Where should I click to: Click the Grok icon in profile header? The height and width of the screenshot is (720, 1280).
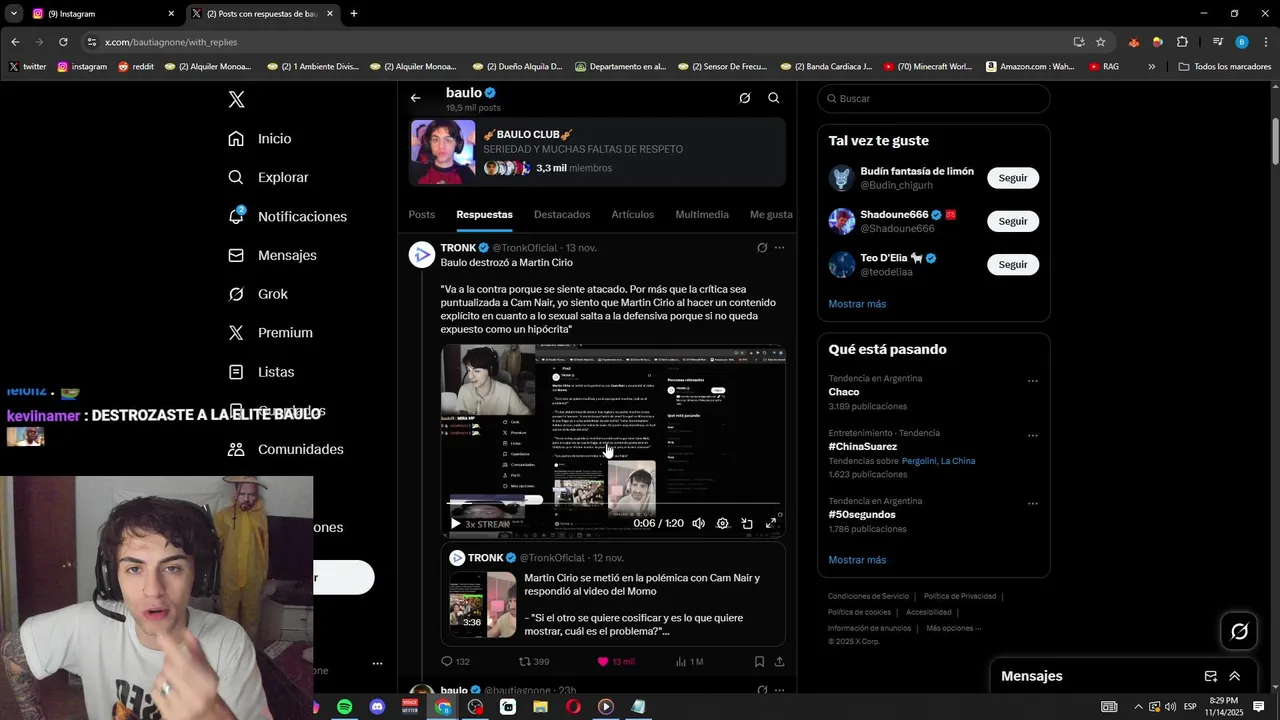pos(745,98)
